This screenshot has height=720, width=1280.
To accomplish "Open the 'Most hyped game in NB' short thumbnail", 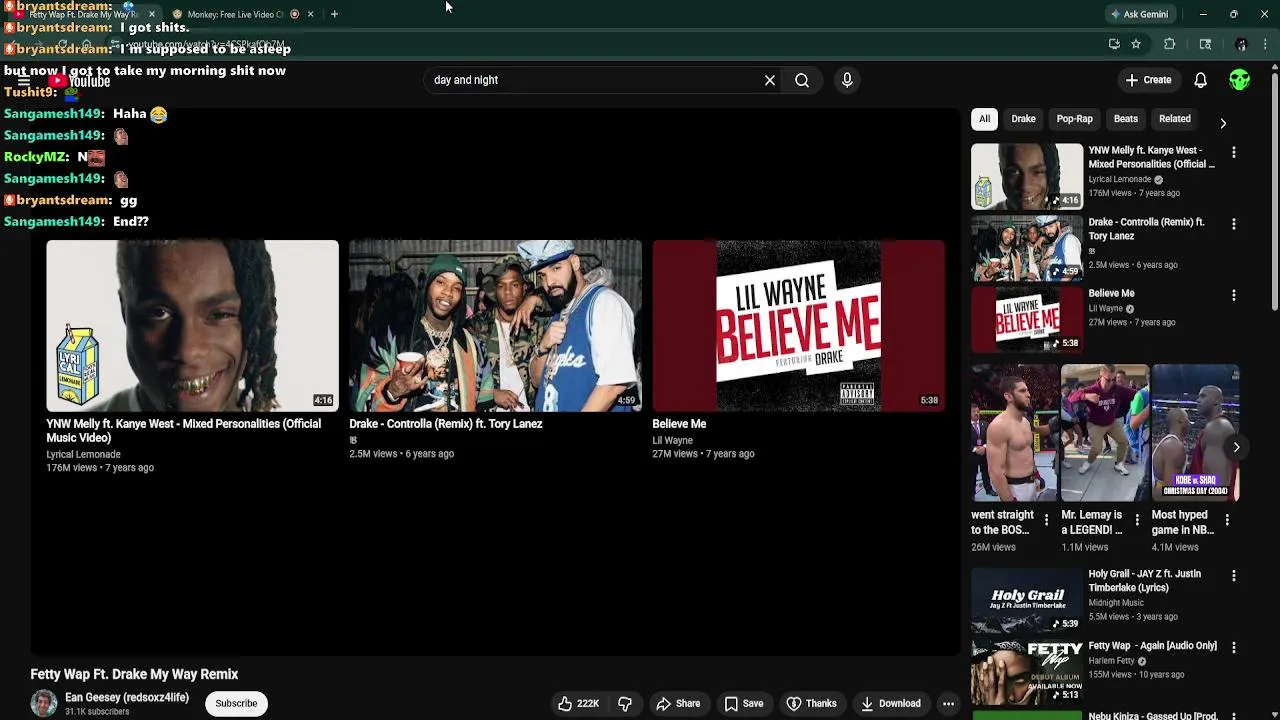I will (x=1195, y=432).
